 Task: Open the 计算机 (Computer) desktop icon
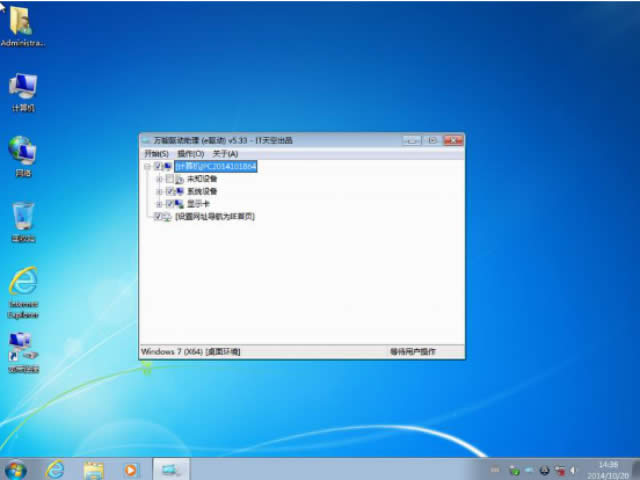tap(22, 88)
